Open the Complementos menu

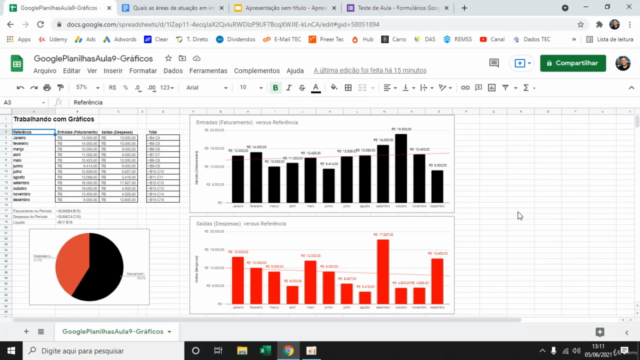click(257, 71)
